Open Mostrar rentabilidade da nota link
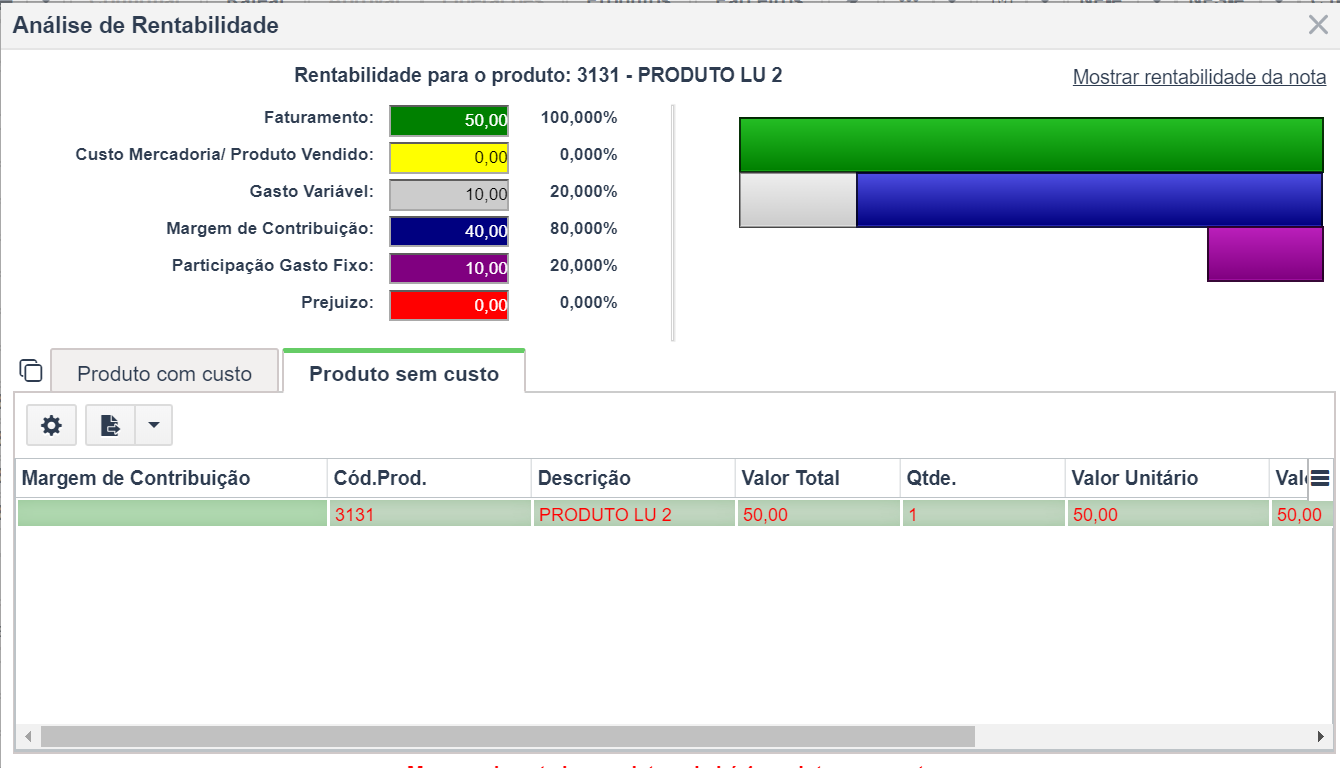 [x=1200, y=77]
